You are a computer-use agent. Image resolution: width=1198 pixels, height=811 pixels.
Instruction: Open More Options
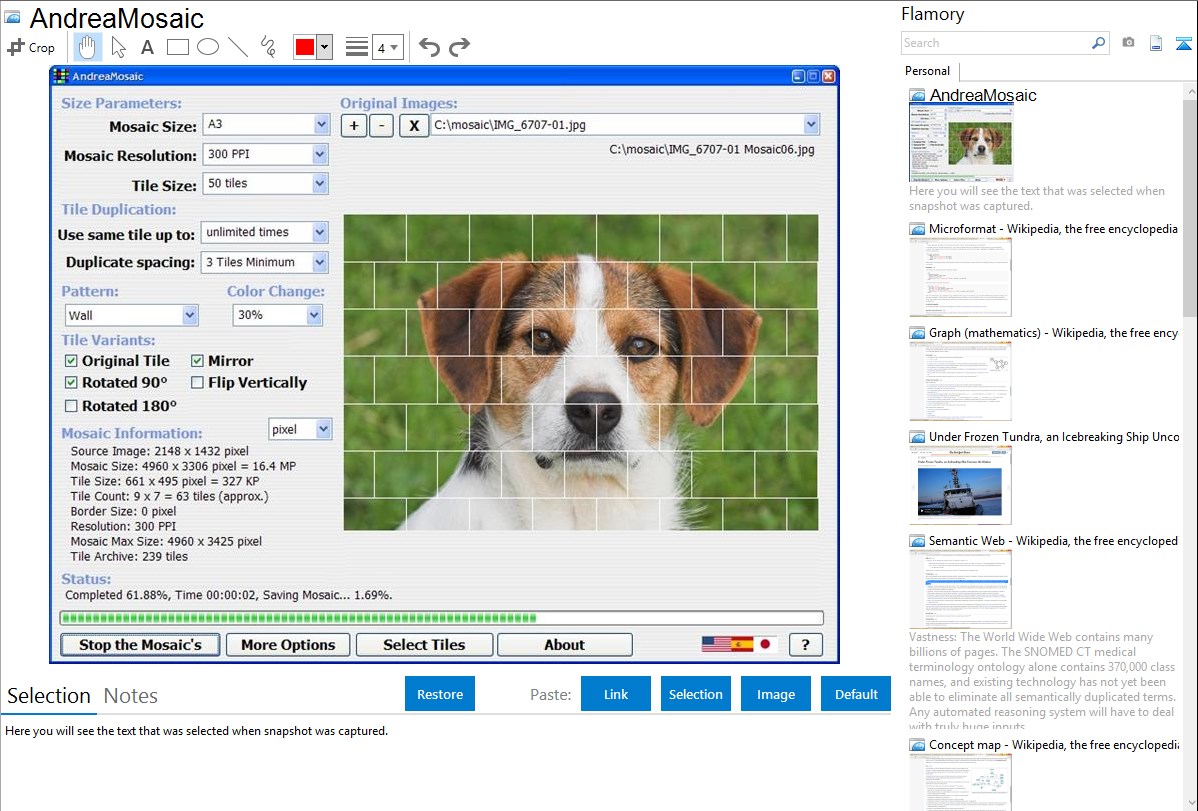(x=288, y=644)
